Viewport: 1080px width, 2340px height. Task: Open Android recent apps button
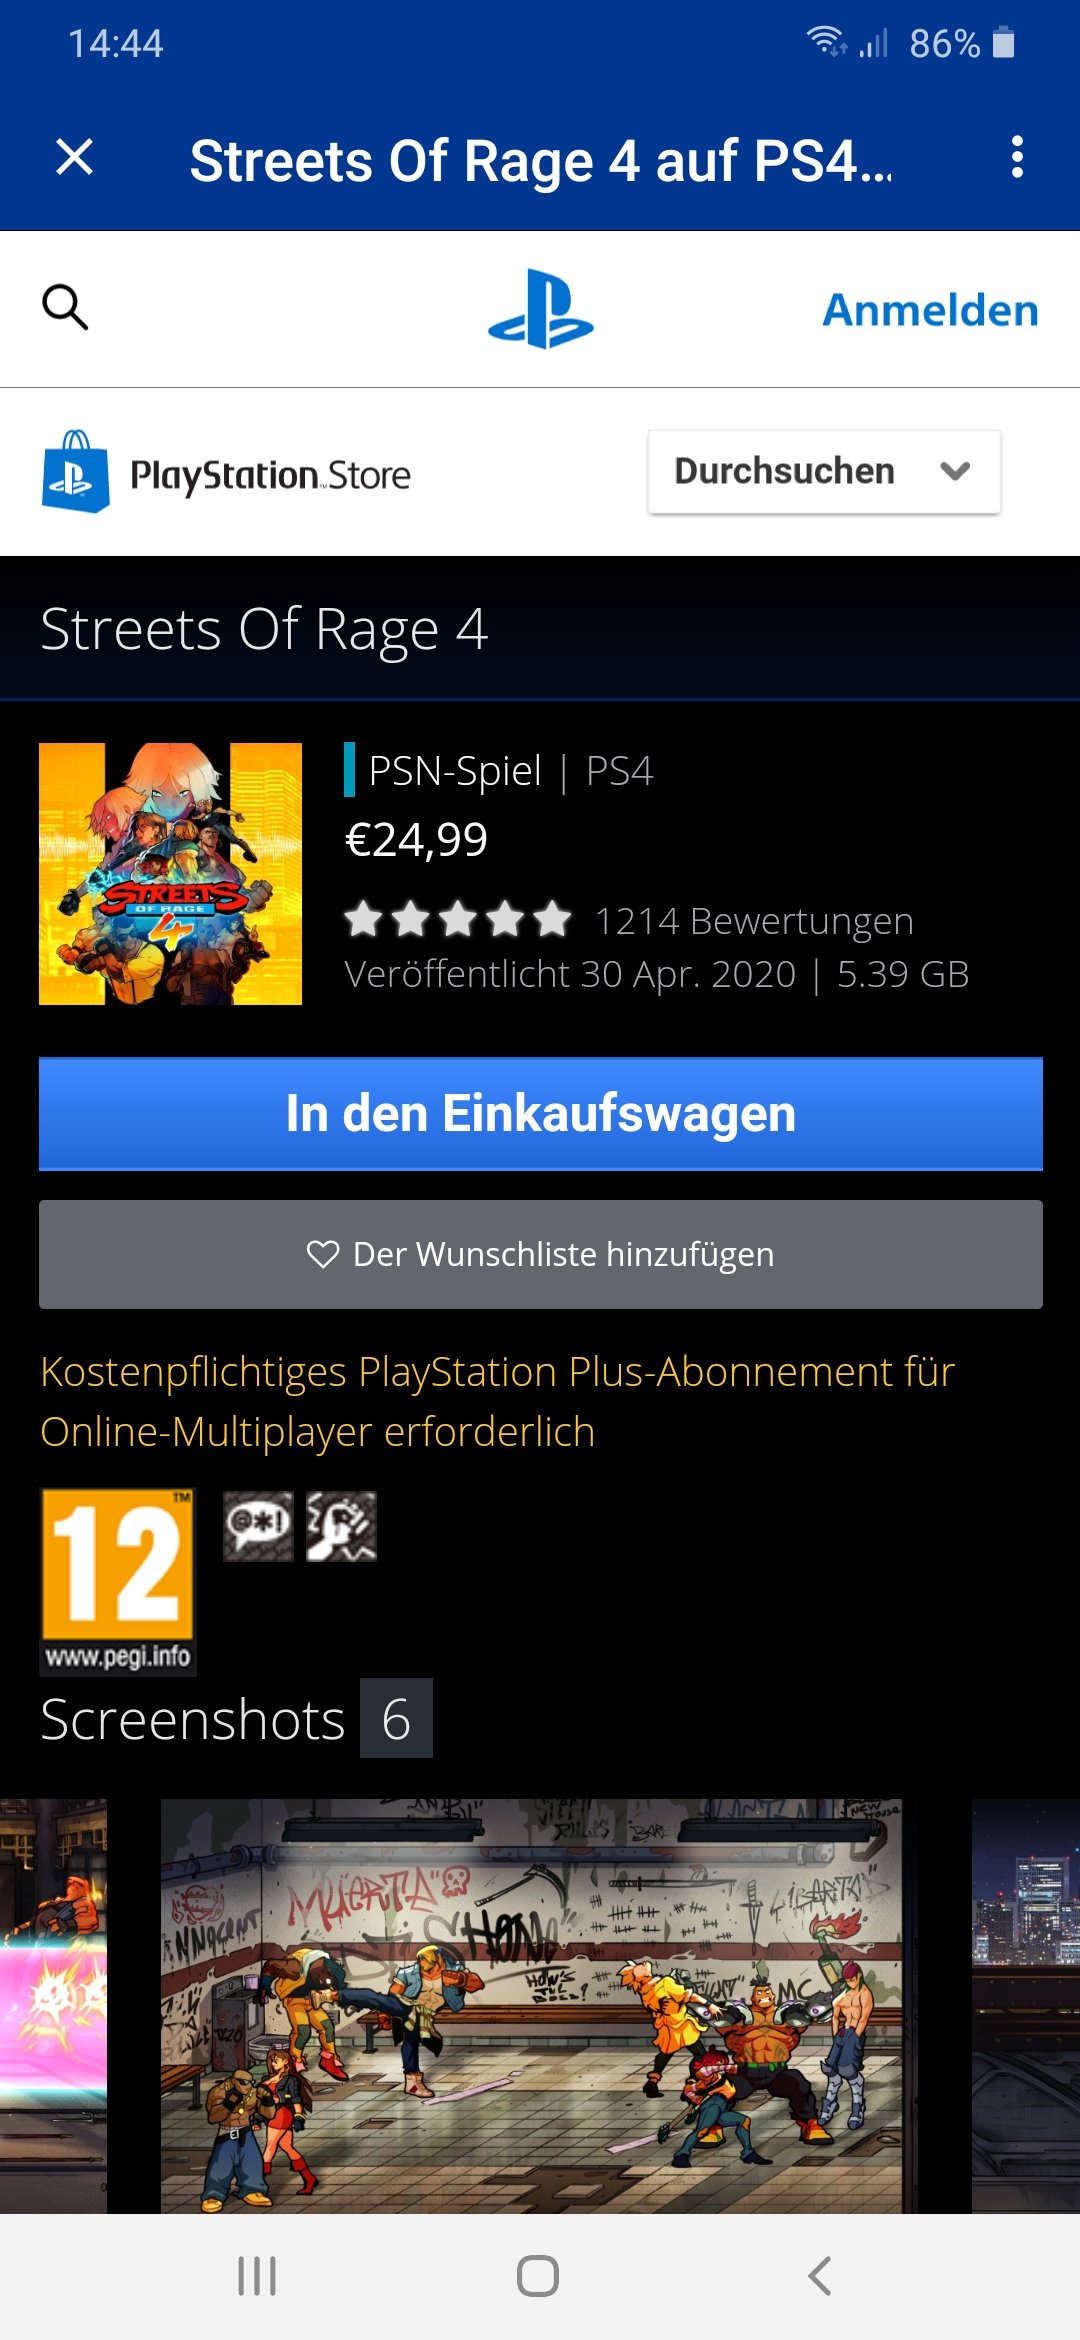coord(257,2276)
